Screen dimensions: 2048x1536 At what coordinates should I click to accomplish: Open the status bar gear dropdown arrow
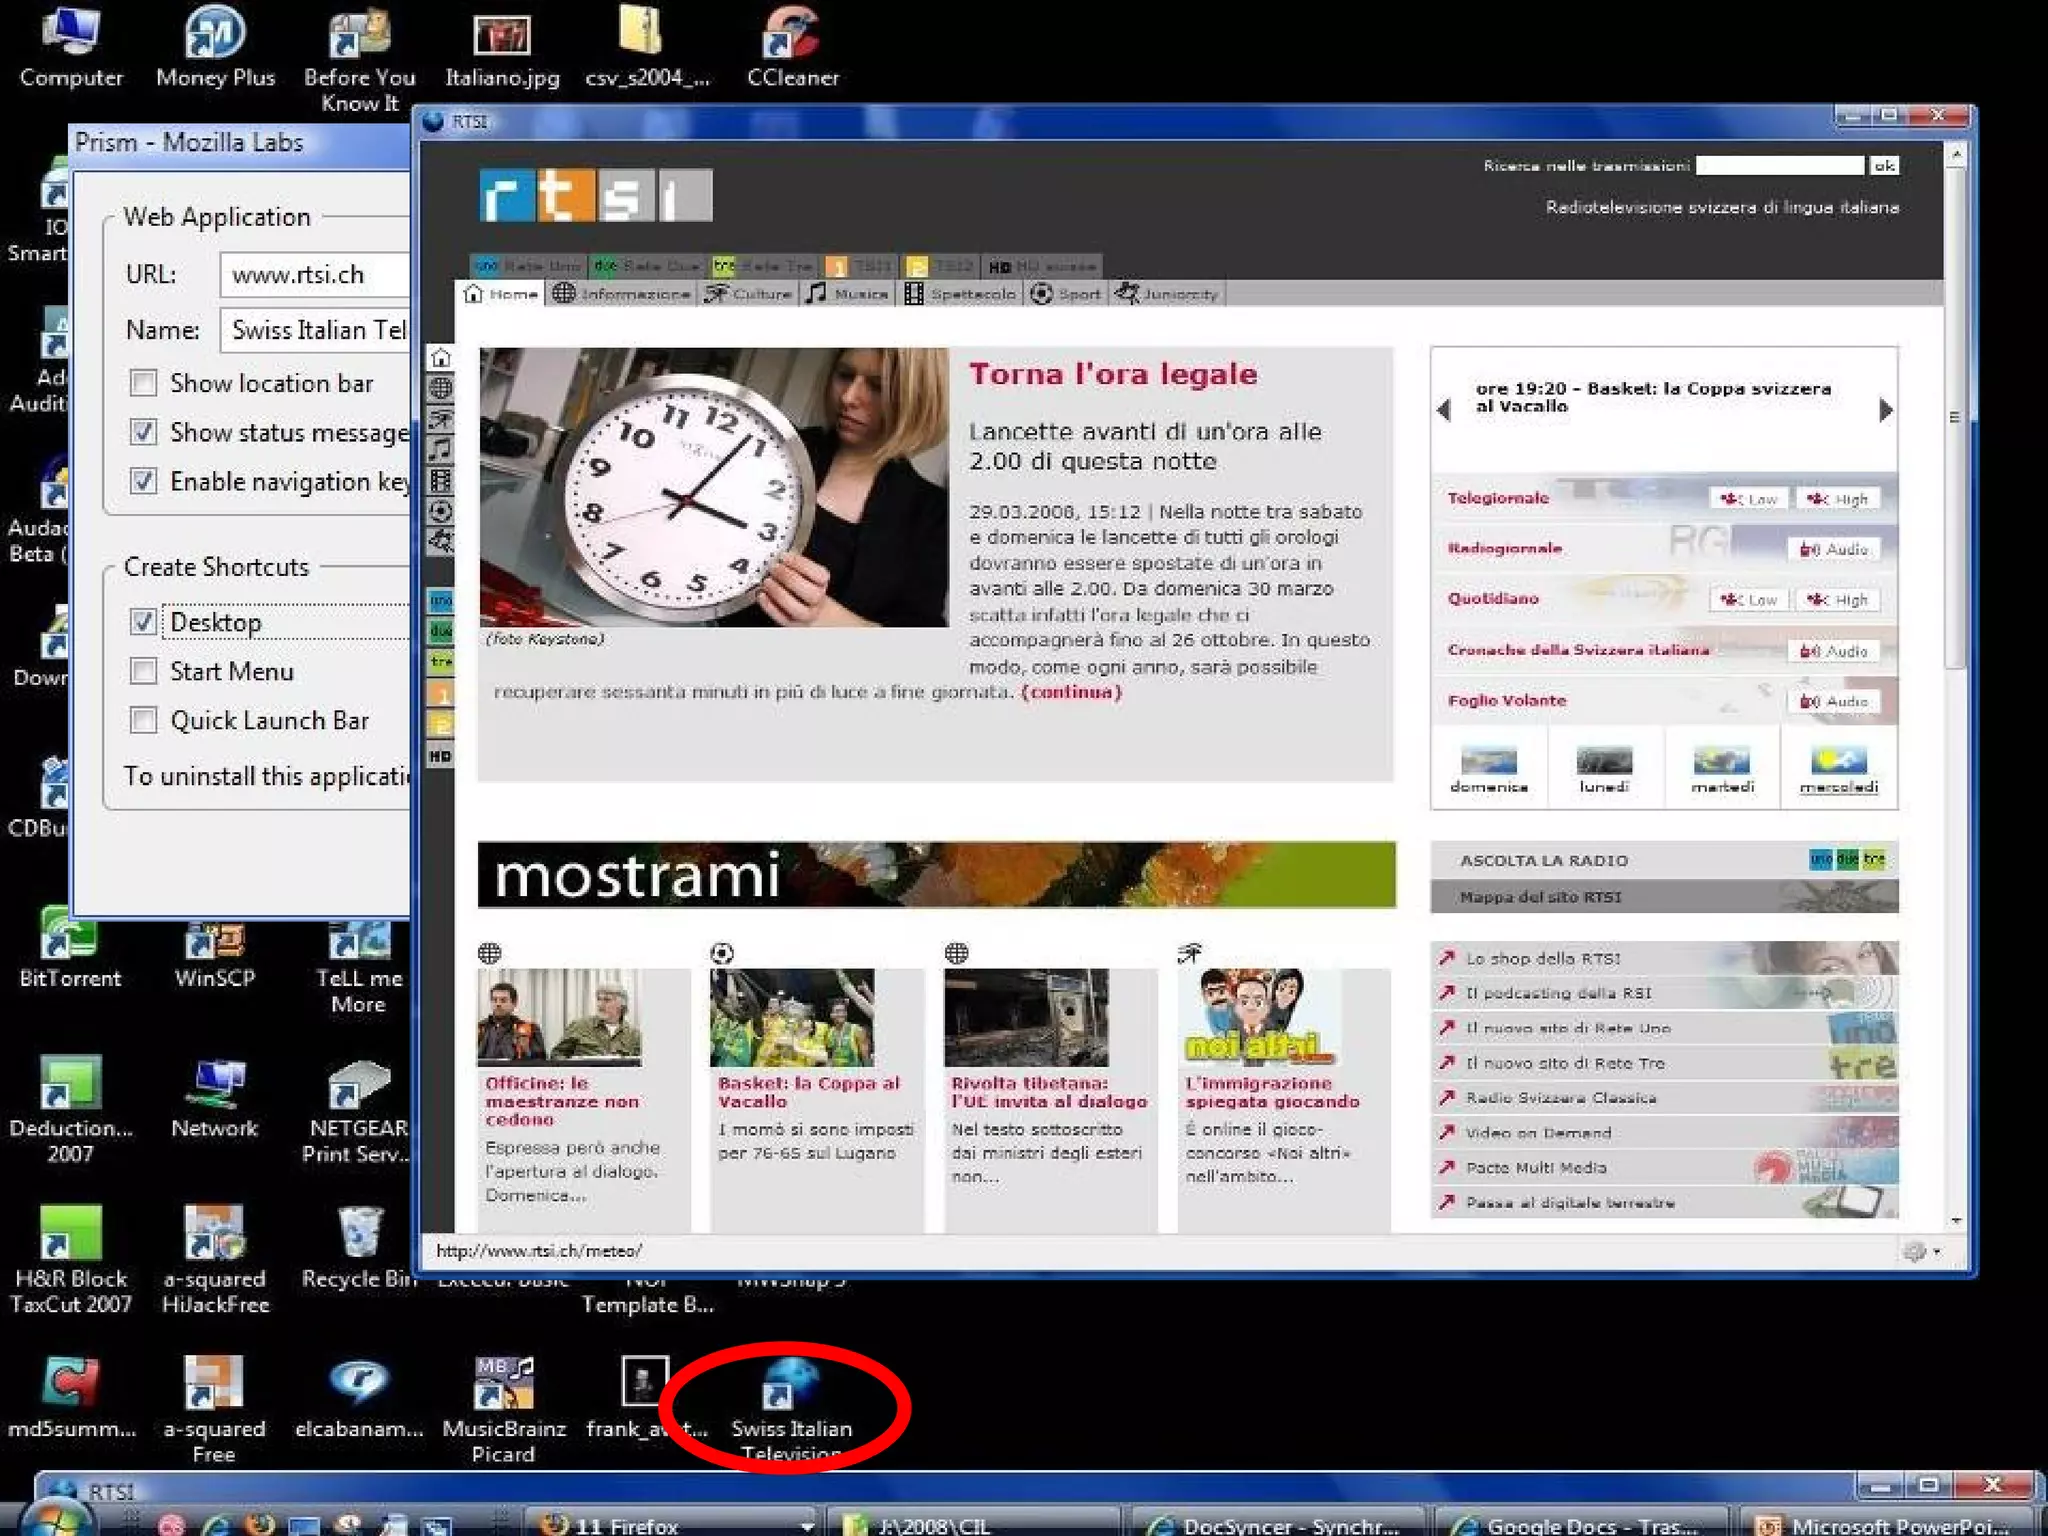(1937, 1252)
